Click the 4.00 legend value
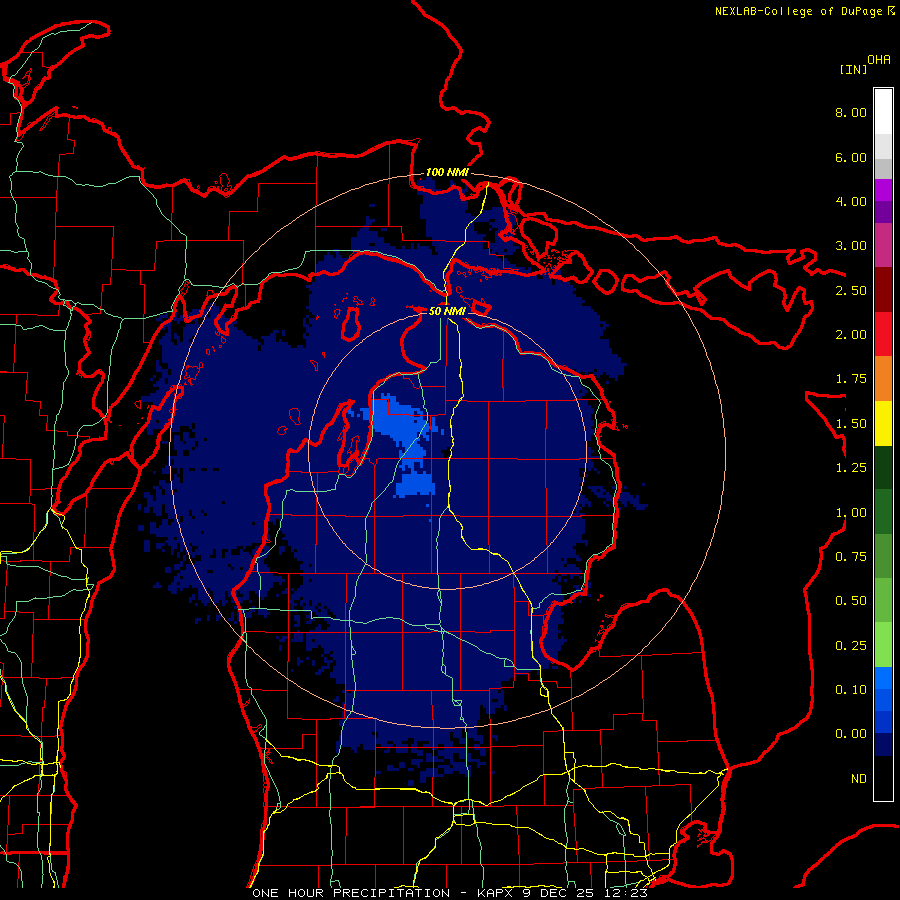This screenshot has width=900, height=900. click(851, 201)
